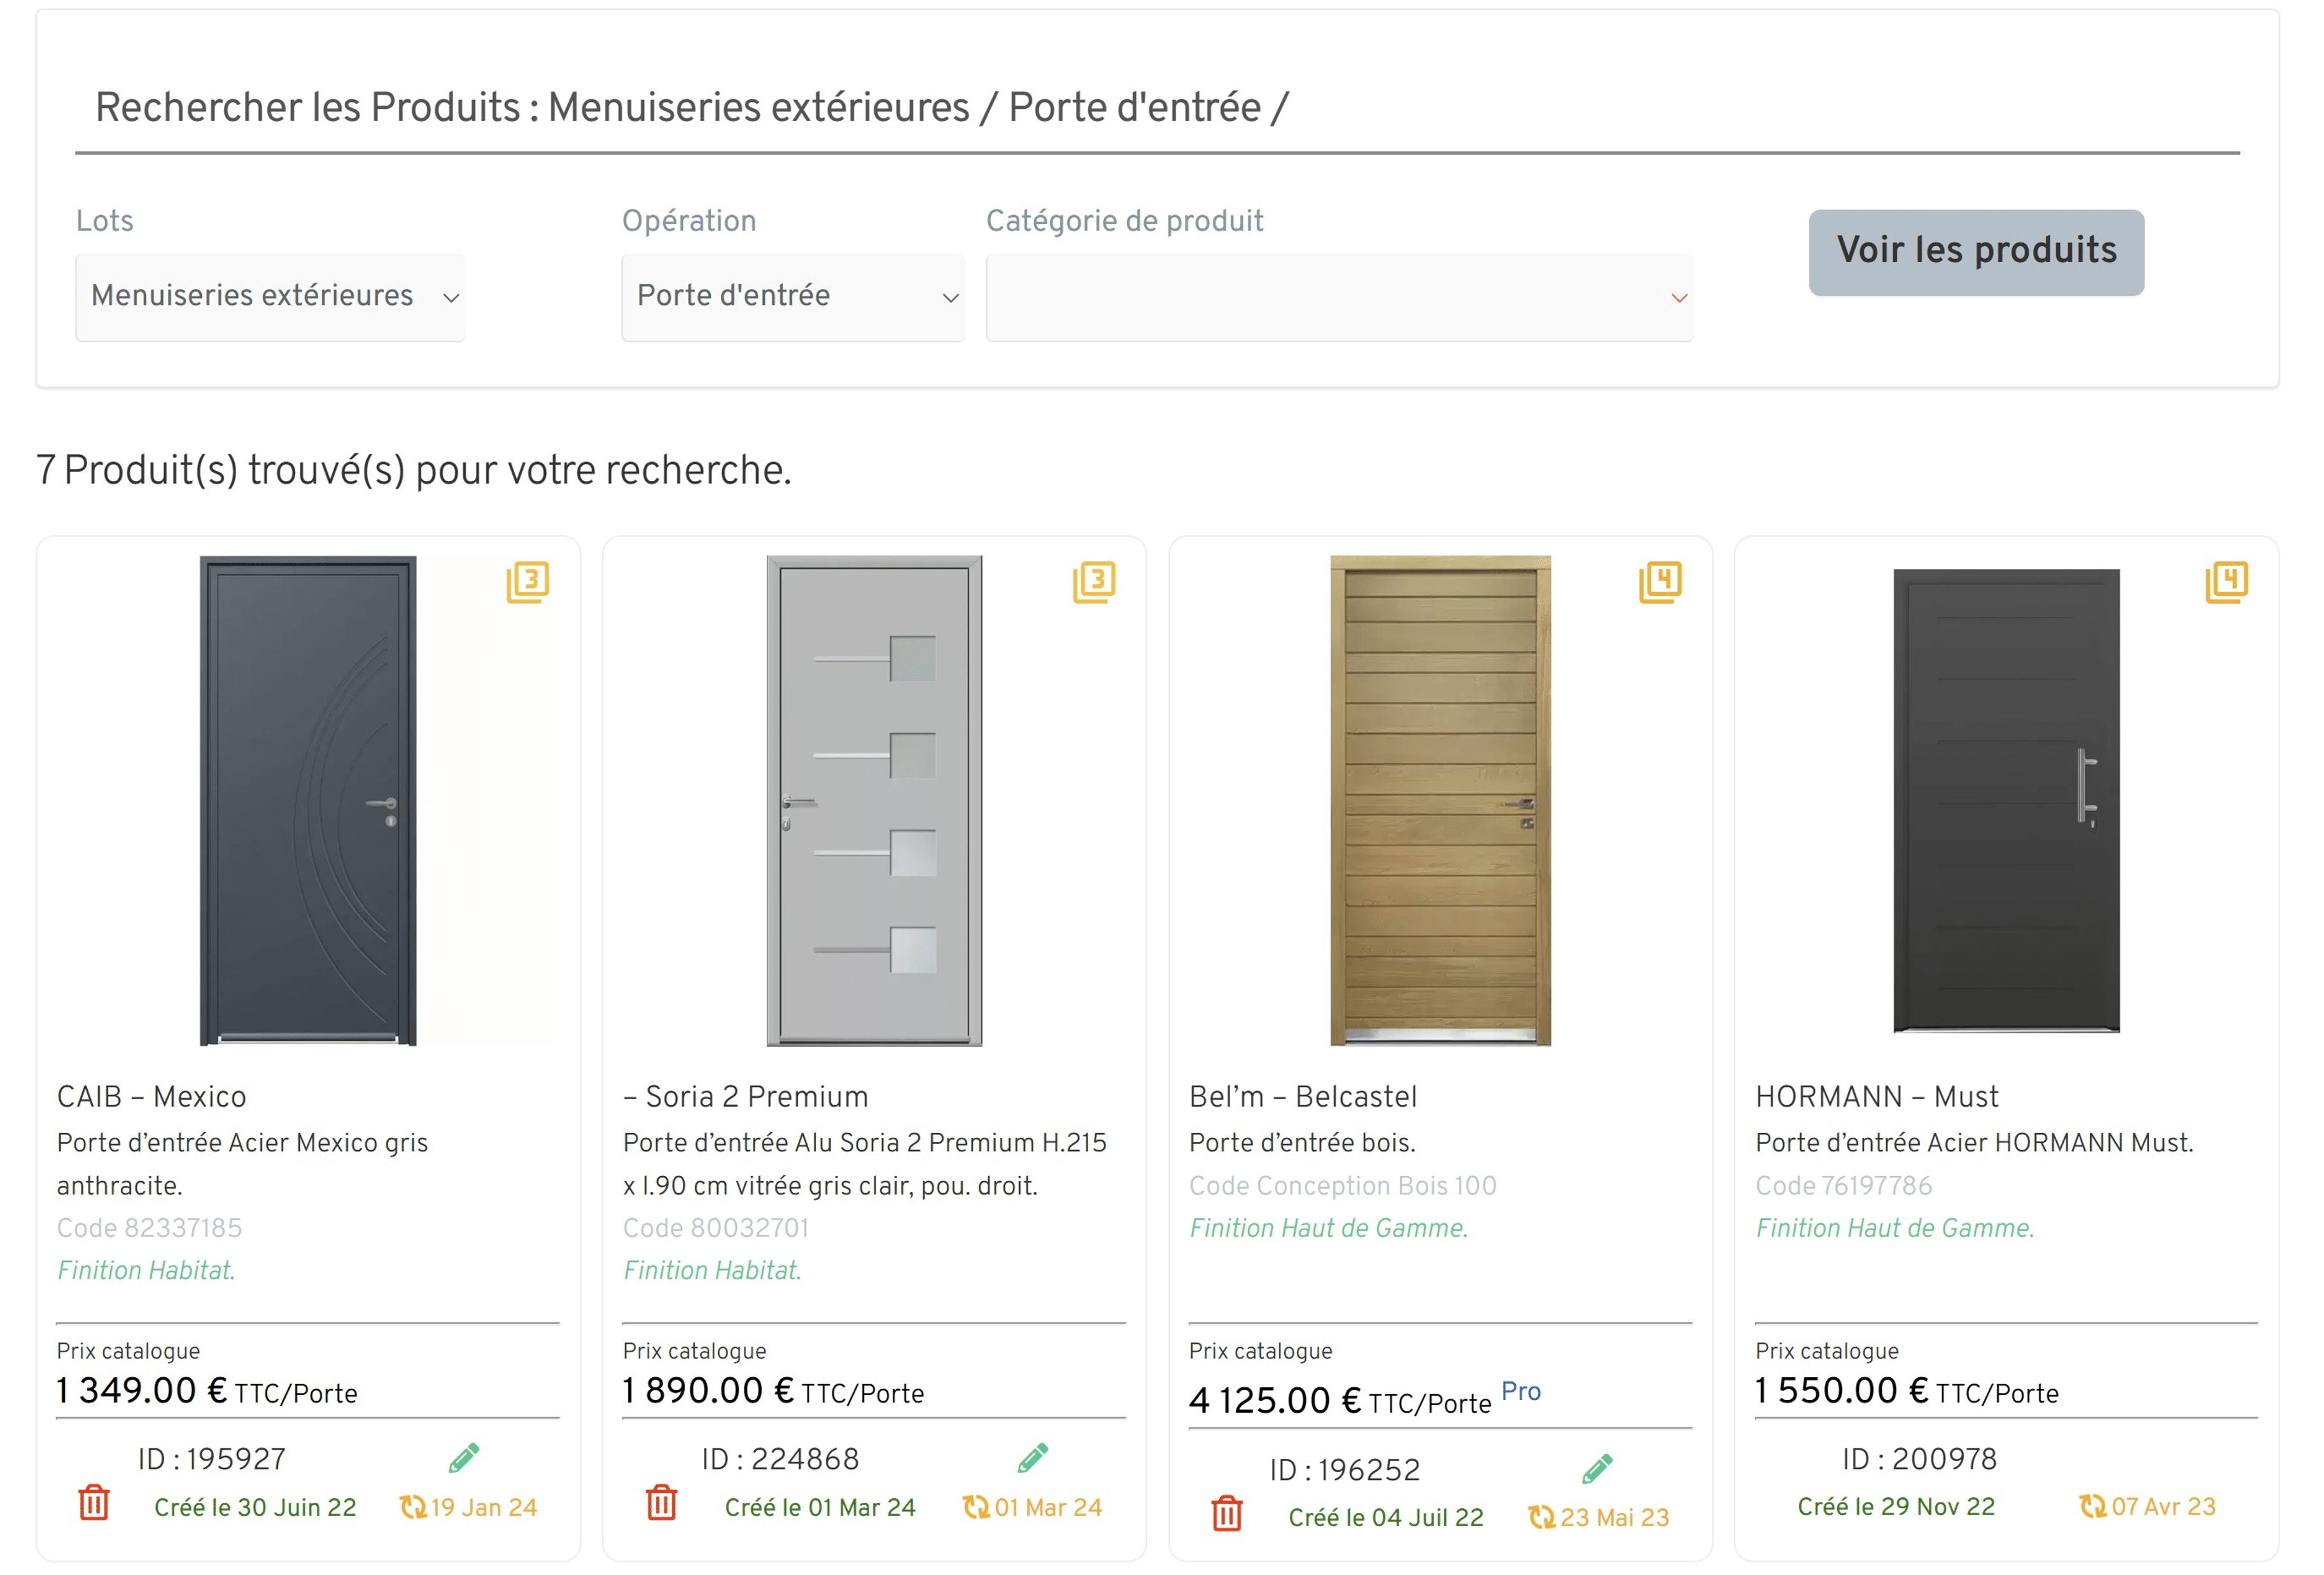
Task: Edit Soria 2 Premium using pencil icon
Action: tap(1032, 1457)
